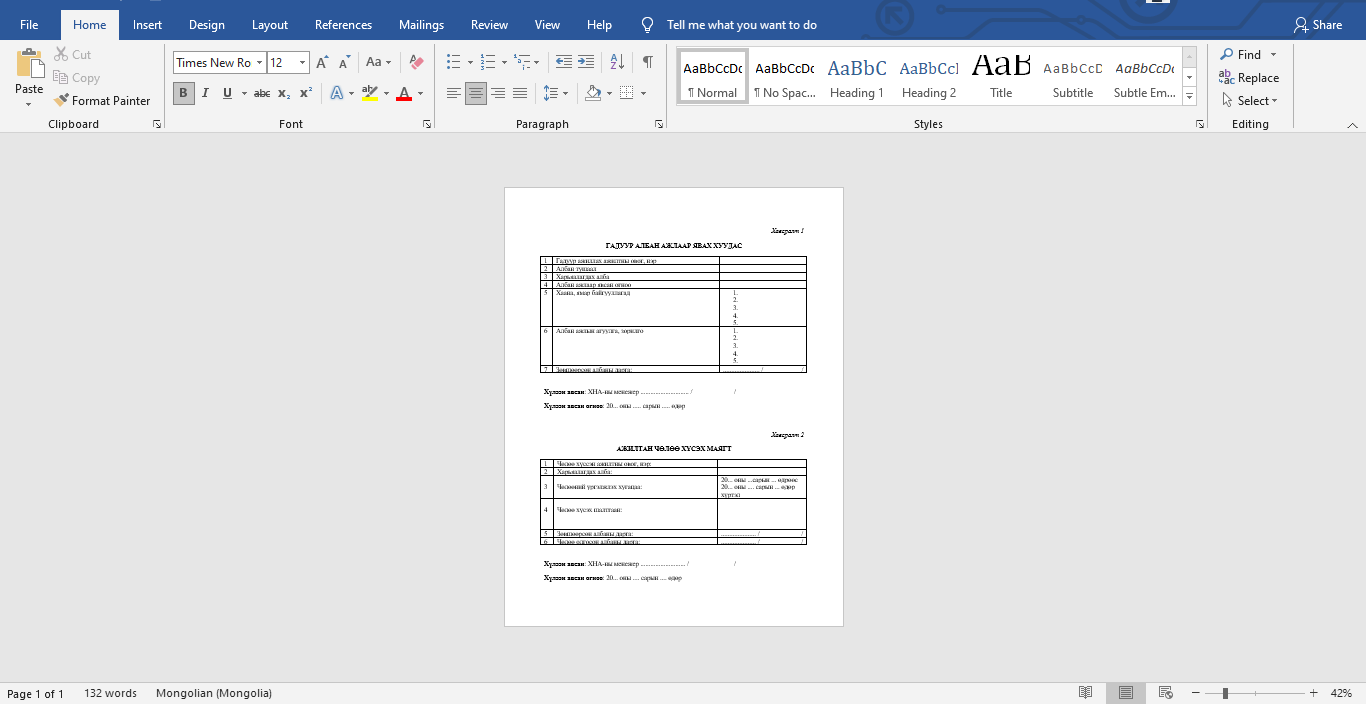The width and height of the screenshot is (1366, 704).
Task: Toggle Bold formatting off
Action: [x=183, y=93]
